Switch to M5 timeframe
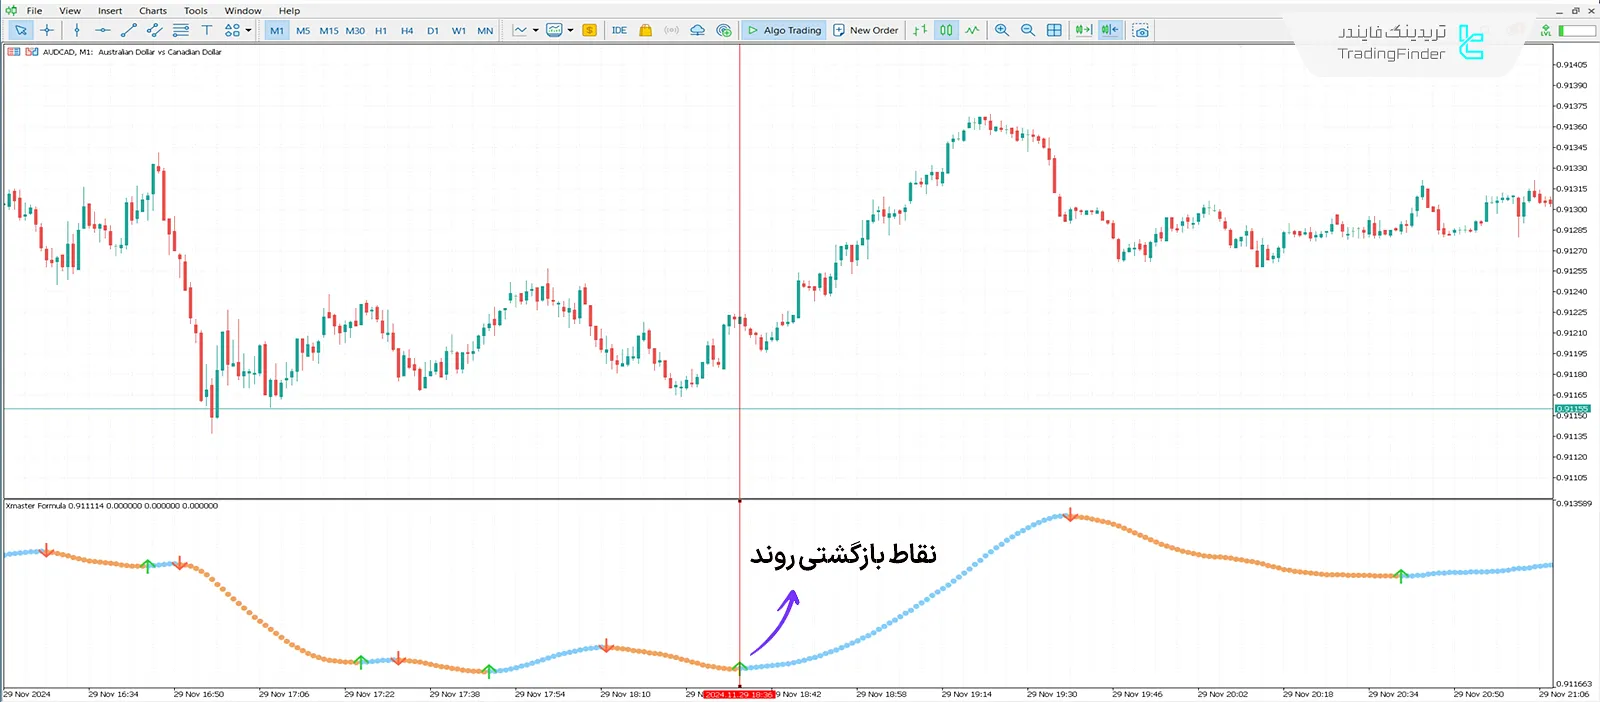Screen dimensions: 1600x702 tap(303, 31)
